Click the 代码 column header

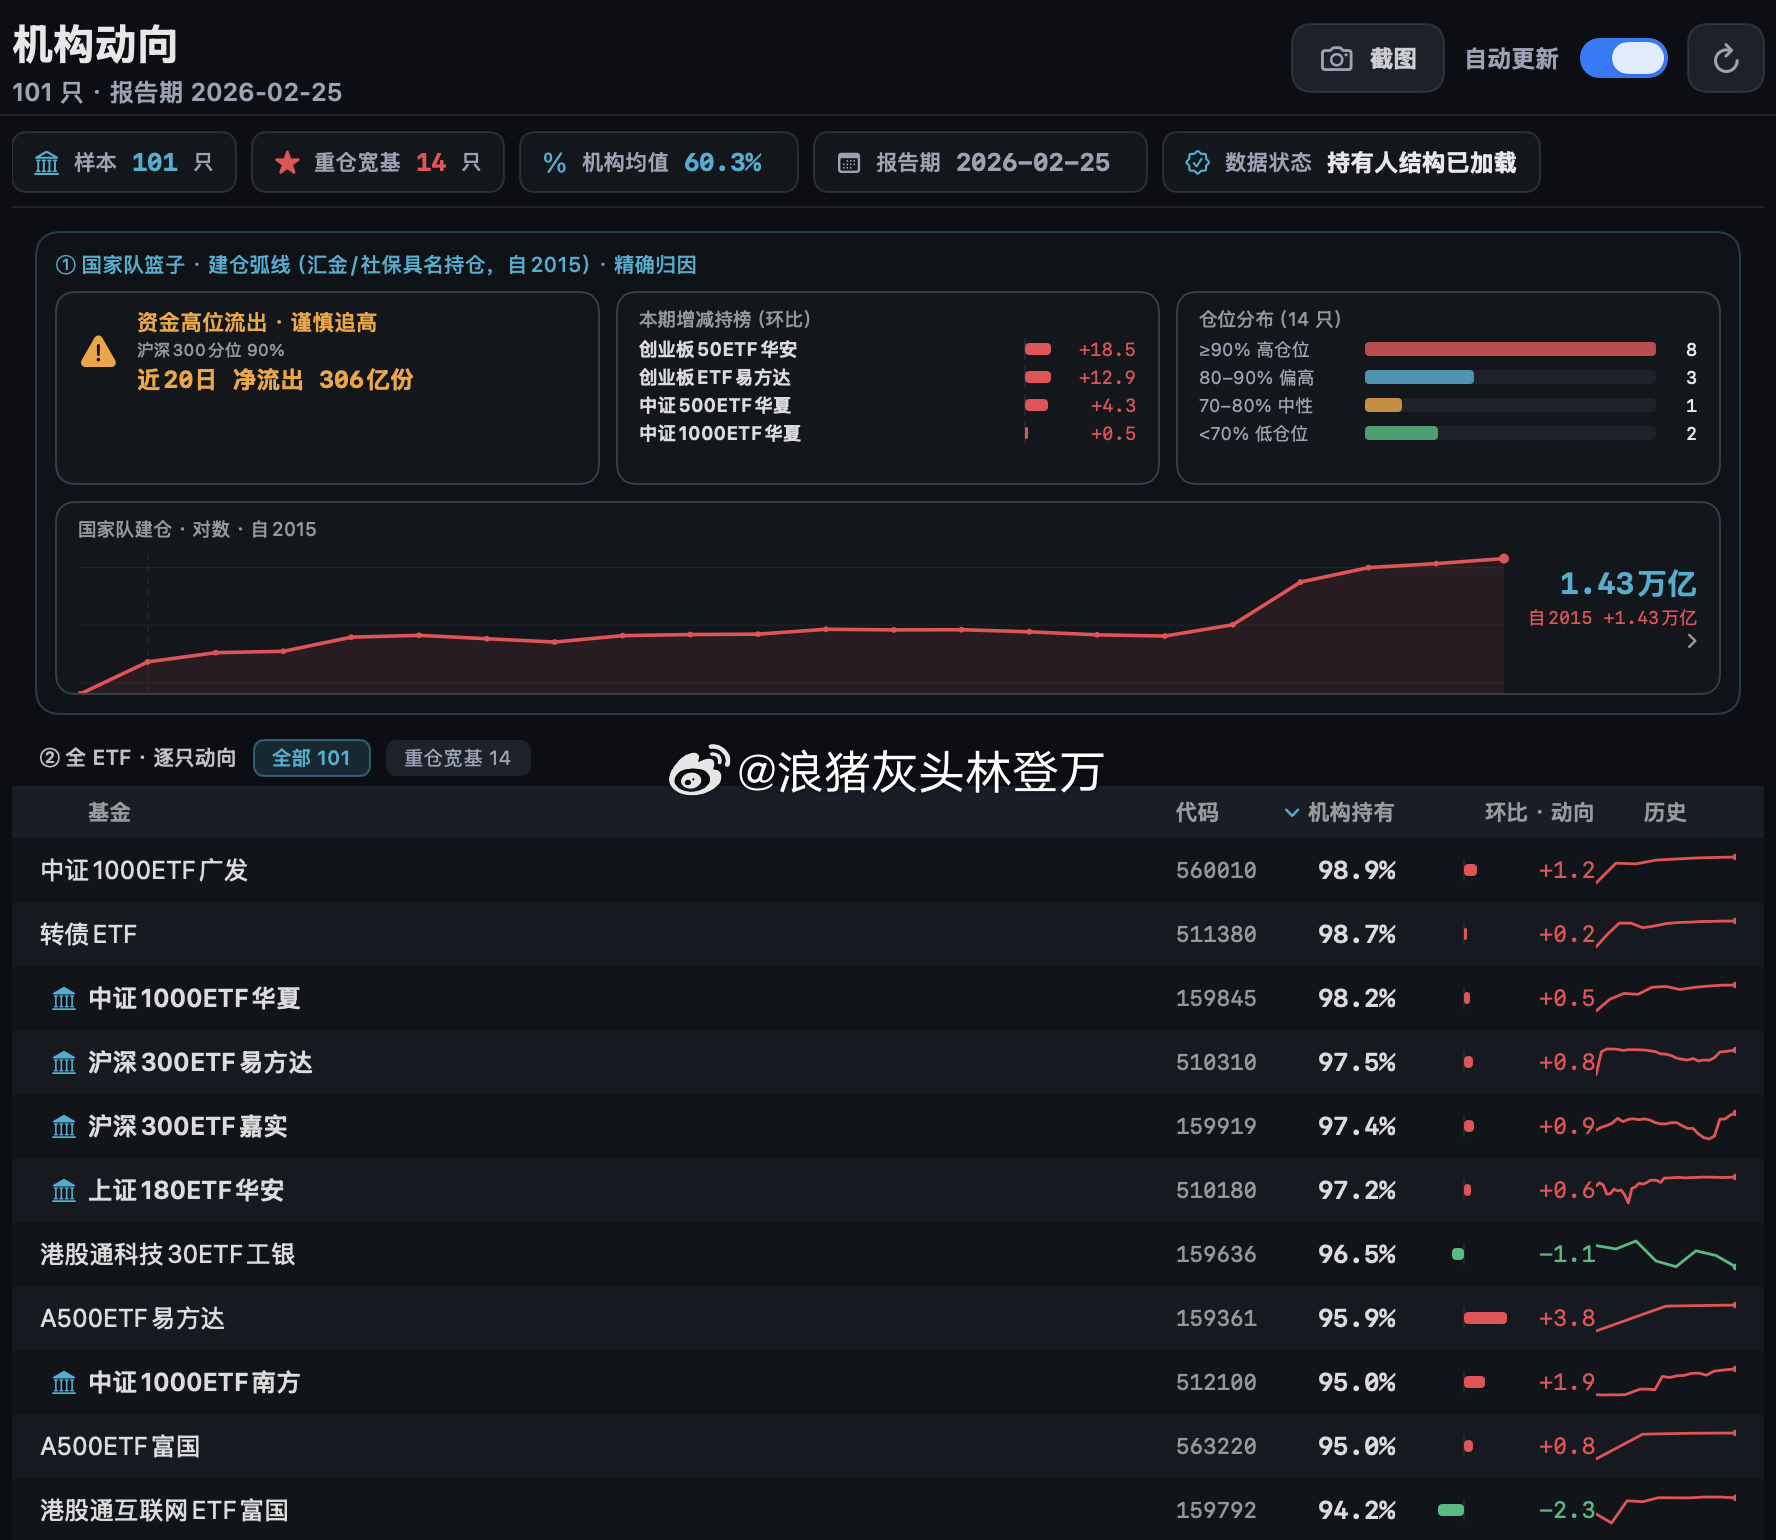pyautogui.click(x=1197, y=812)
